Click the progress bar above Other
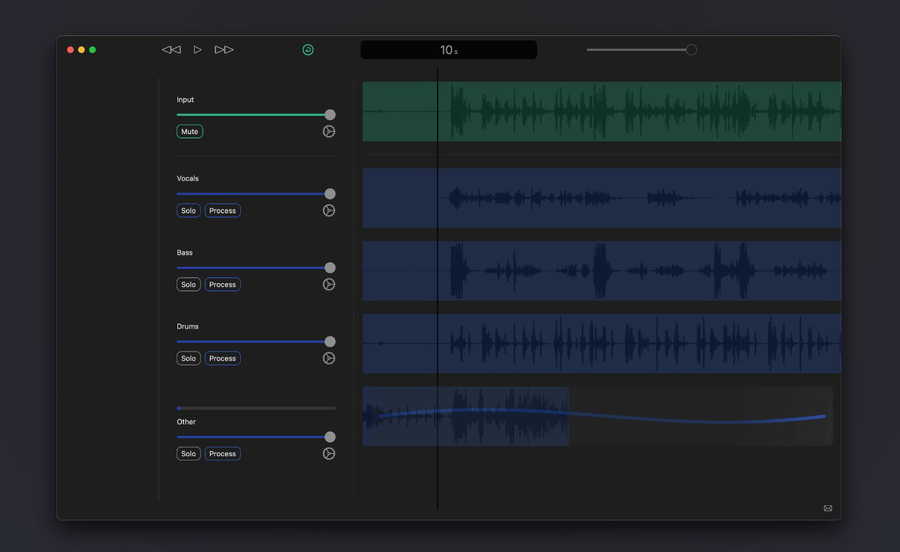 (x=256, y=409)
